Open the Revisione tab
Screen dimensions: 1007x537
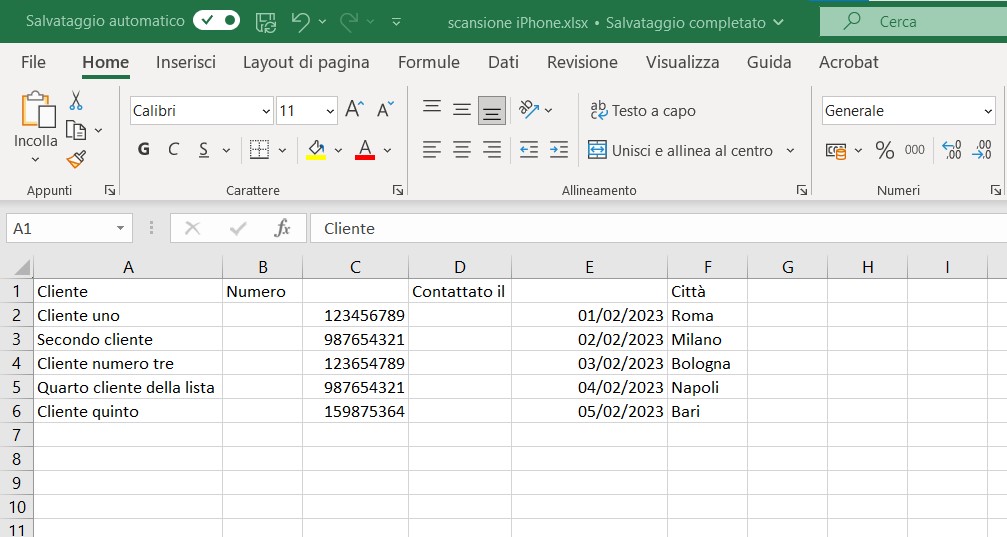click(582, 62)
